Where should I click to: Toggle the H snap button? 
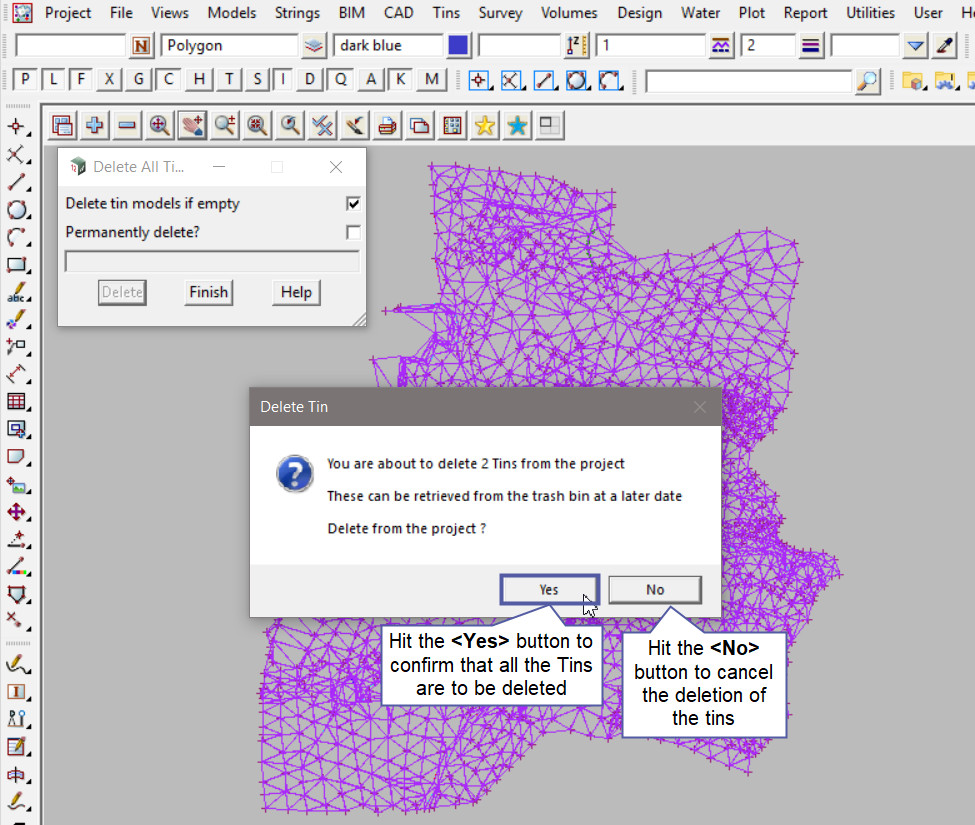click(x=199, y=79)
